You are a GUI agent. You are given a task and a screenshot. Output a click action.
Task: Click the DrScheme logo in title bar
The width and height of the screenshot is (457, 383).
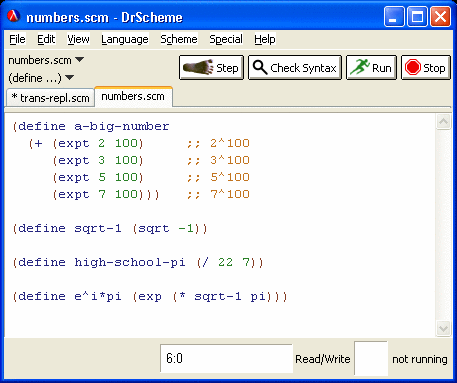pyautogui.click(x=14, y=16)
